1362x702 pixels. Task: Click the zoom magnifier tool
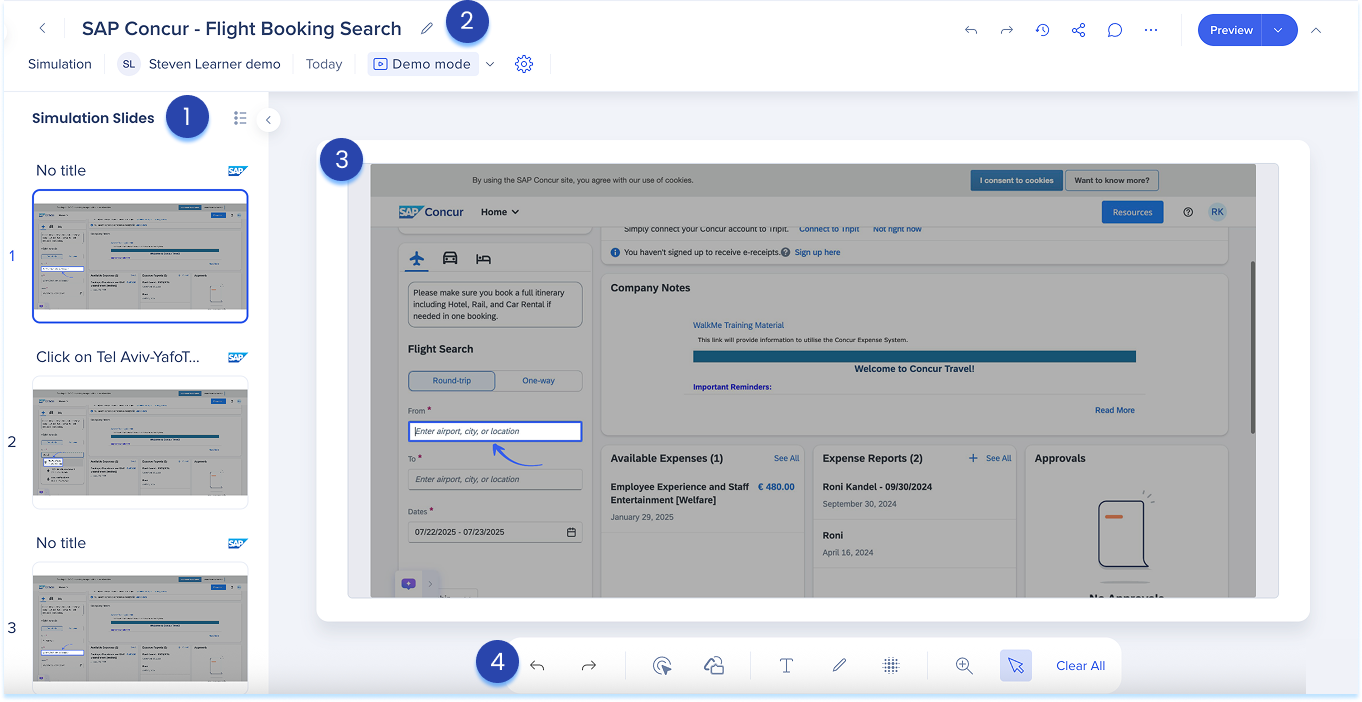pyautogui.click(x=964, y=666)
